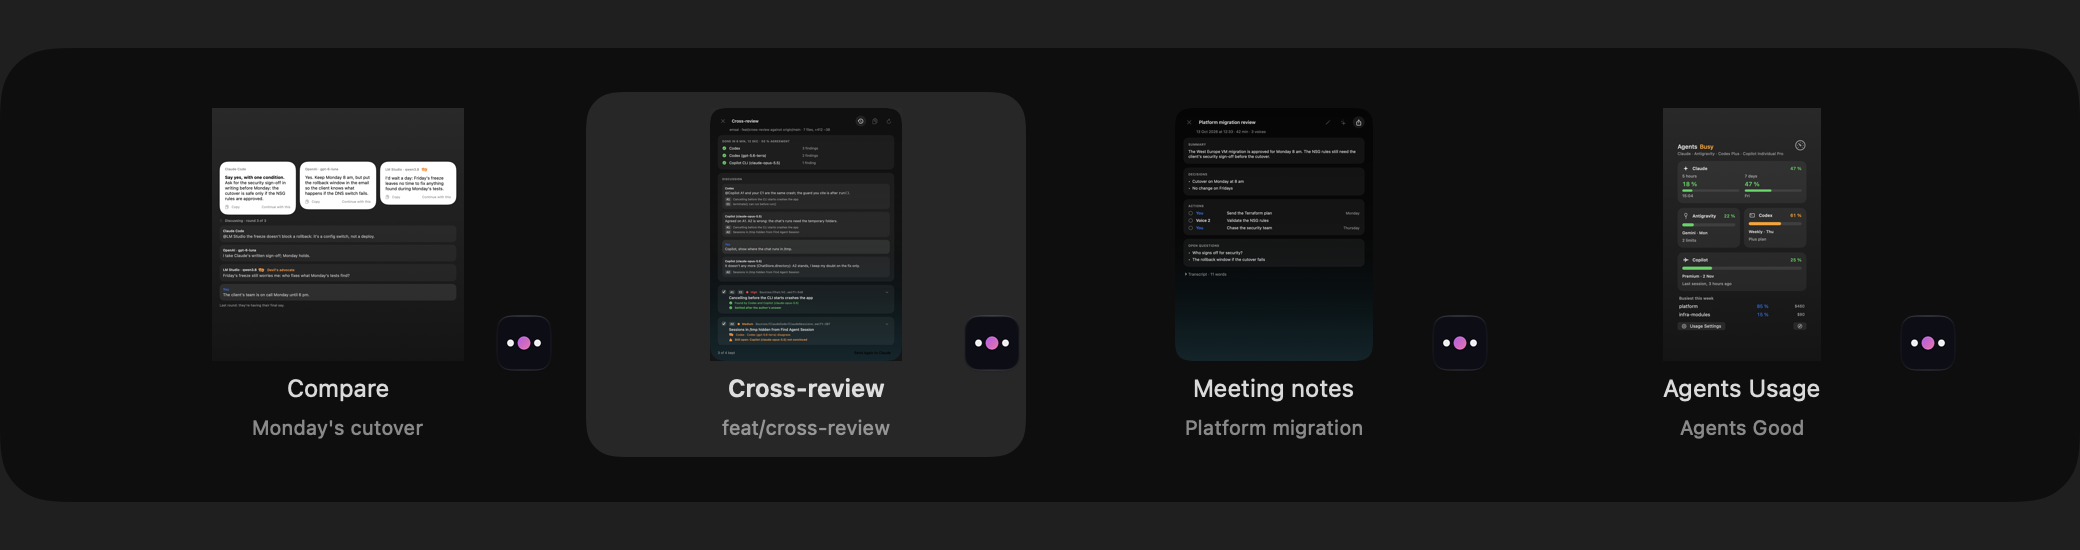2080x550 pixels.
Task: Expand the chevron on Sessions hidden finding
Action: 887,324
